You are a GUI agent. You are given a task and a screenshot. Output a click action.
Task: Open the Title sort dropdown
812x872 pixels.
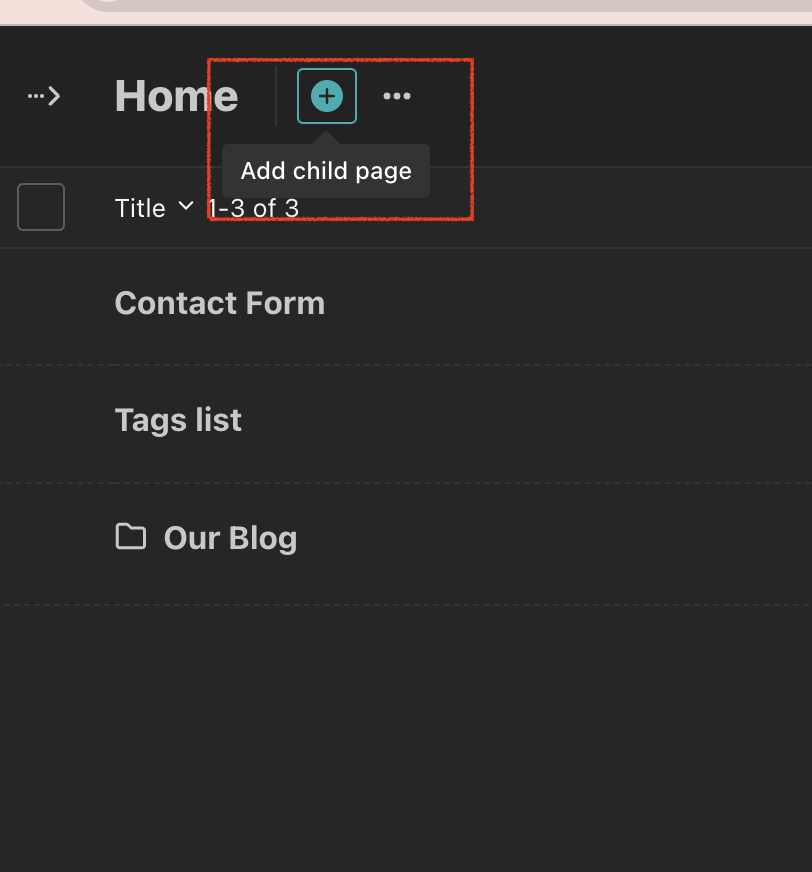tap(154, 208)
